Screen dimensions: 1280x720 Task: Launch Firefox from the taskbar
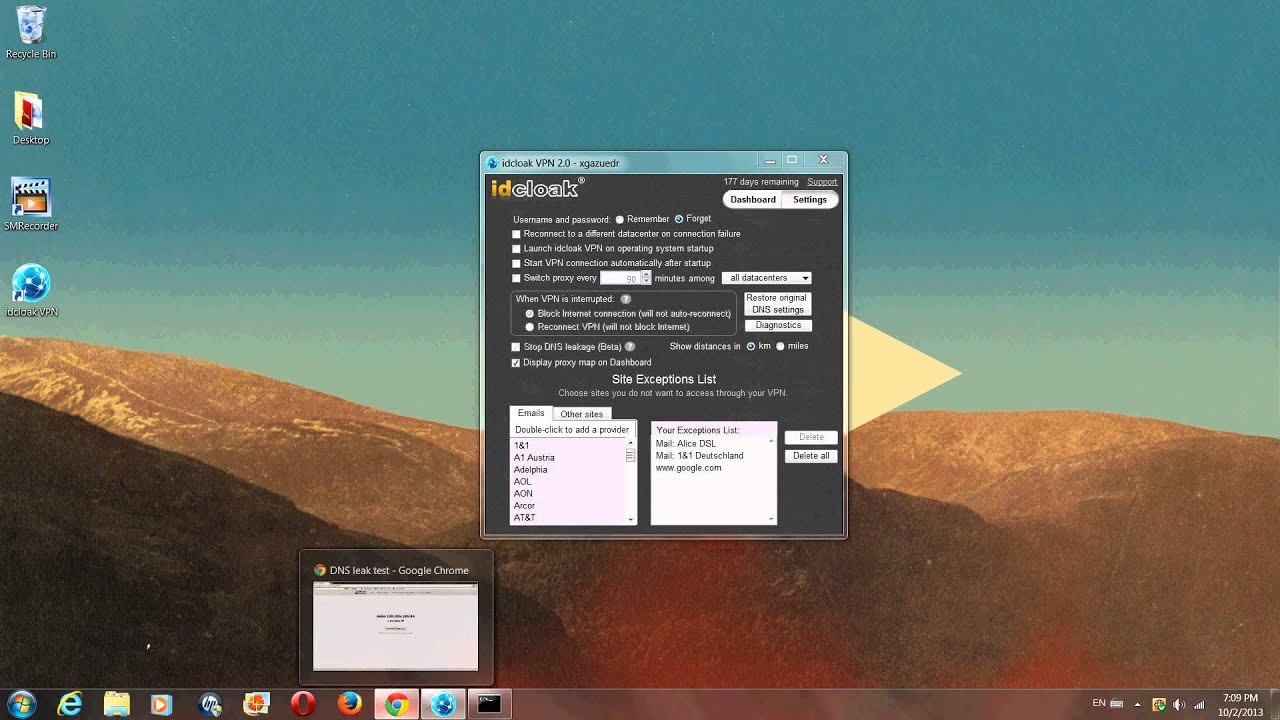[349, 704]
